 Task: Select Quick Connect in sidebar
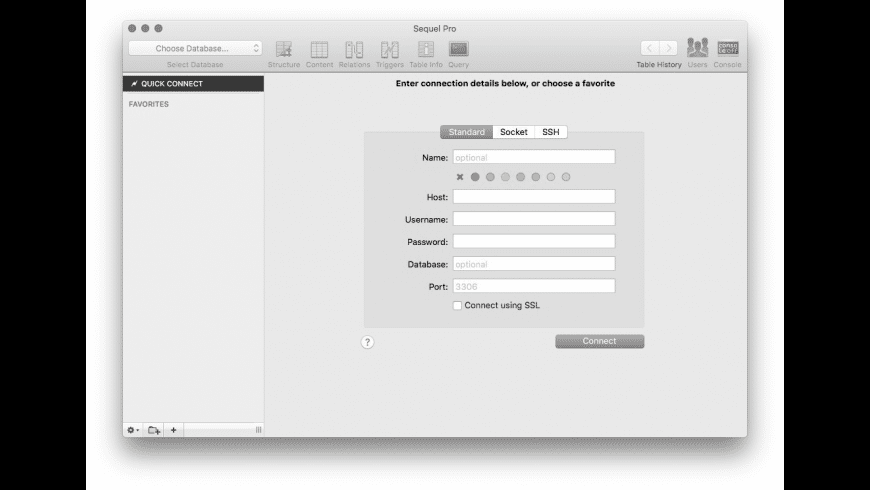tap(193, 84)
